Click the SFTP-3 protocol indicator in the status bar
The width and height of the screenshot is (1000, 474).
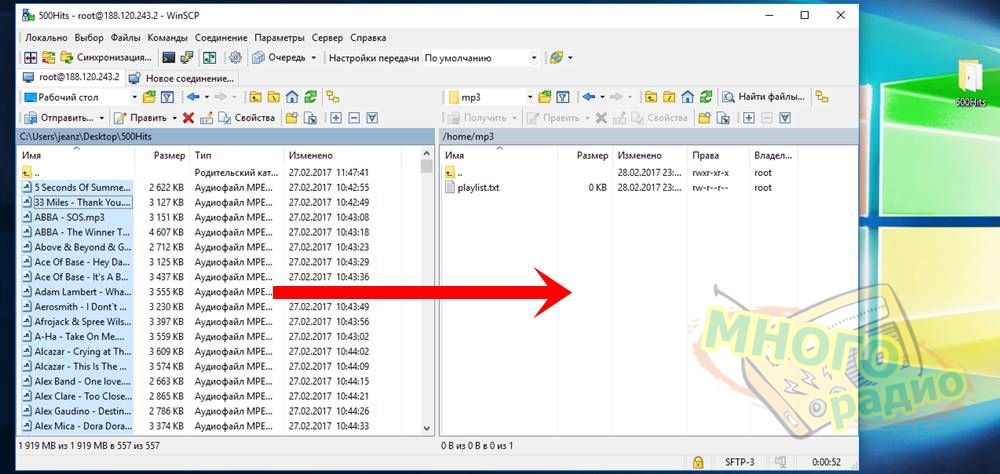[739, 462]
